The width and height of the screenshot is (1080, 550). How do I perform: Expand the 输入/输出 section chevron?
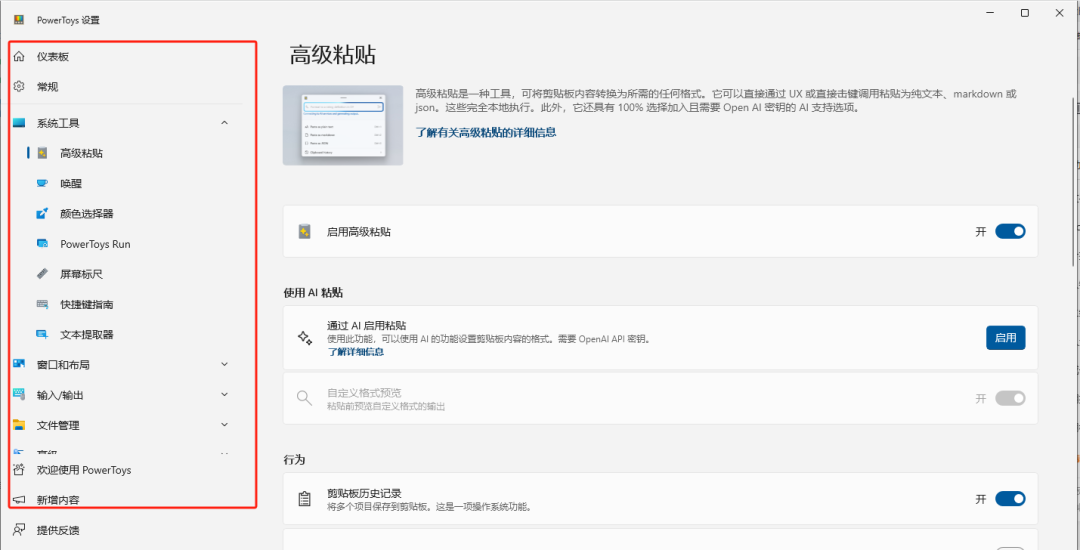tap(224, 394)
